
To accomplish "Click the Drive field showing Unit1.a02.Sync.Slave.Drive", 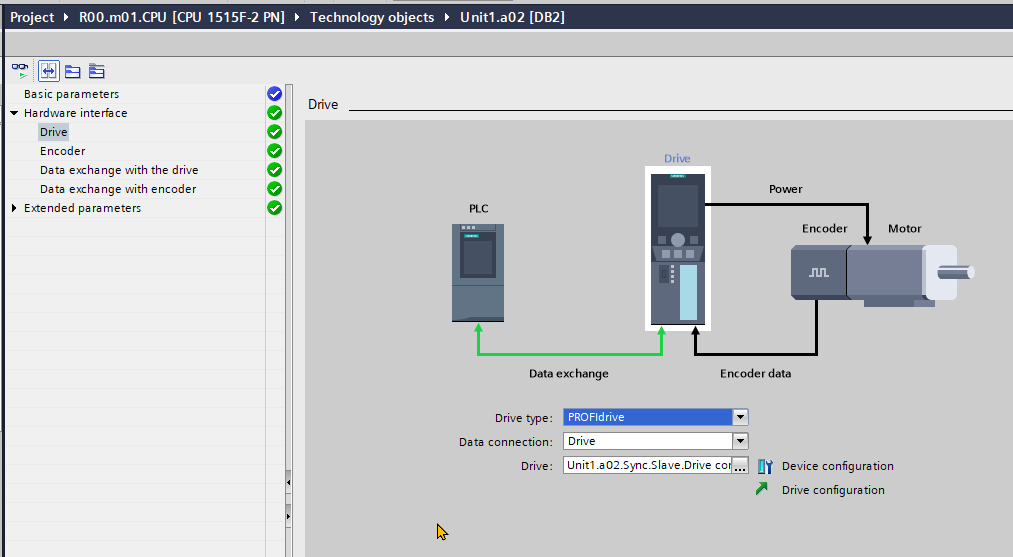I will pos(648,465).
